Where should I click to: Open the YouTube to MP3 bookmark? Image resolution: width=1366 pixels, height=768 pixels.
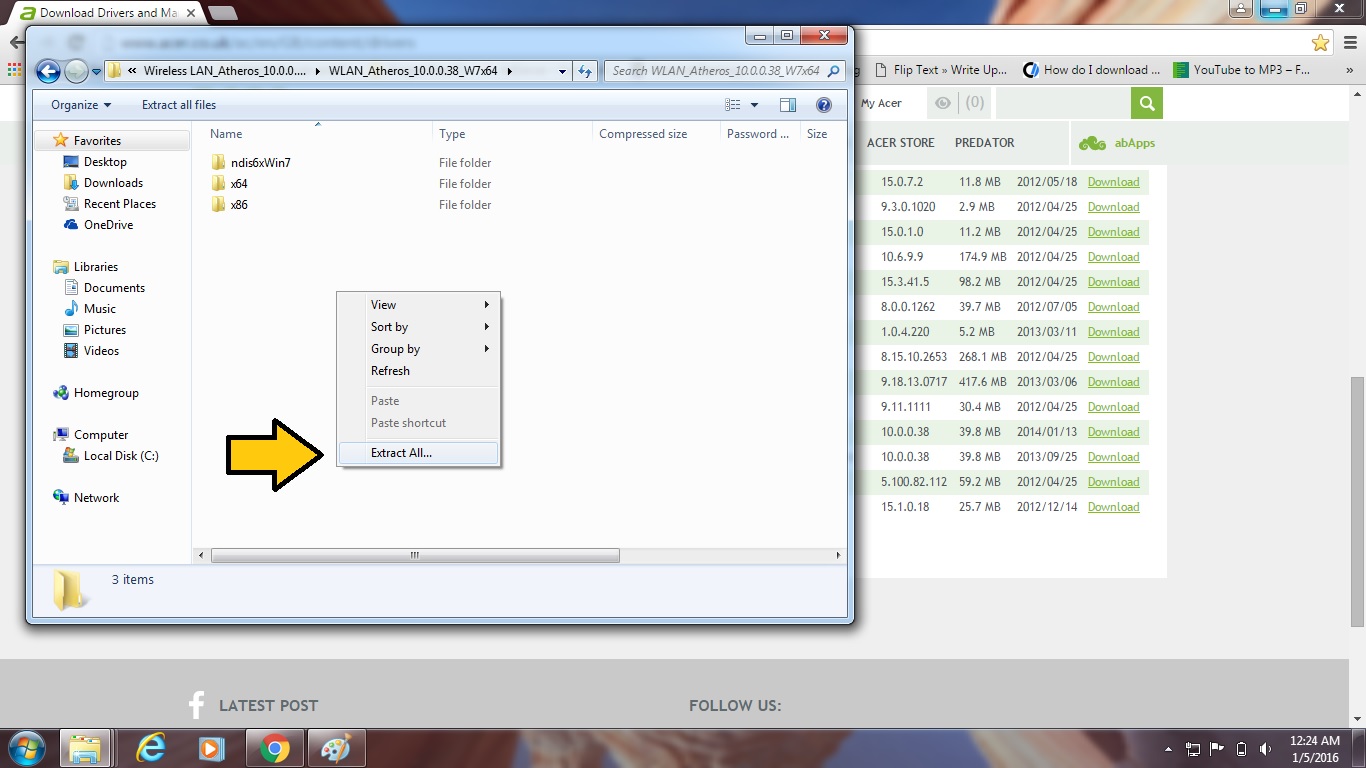[1242, 70]
